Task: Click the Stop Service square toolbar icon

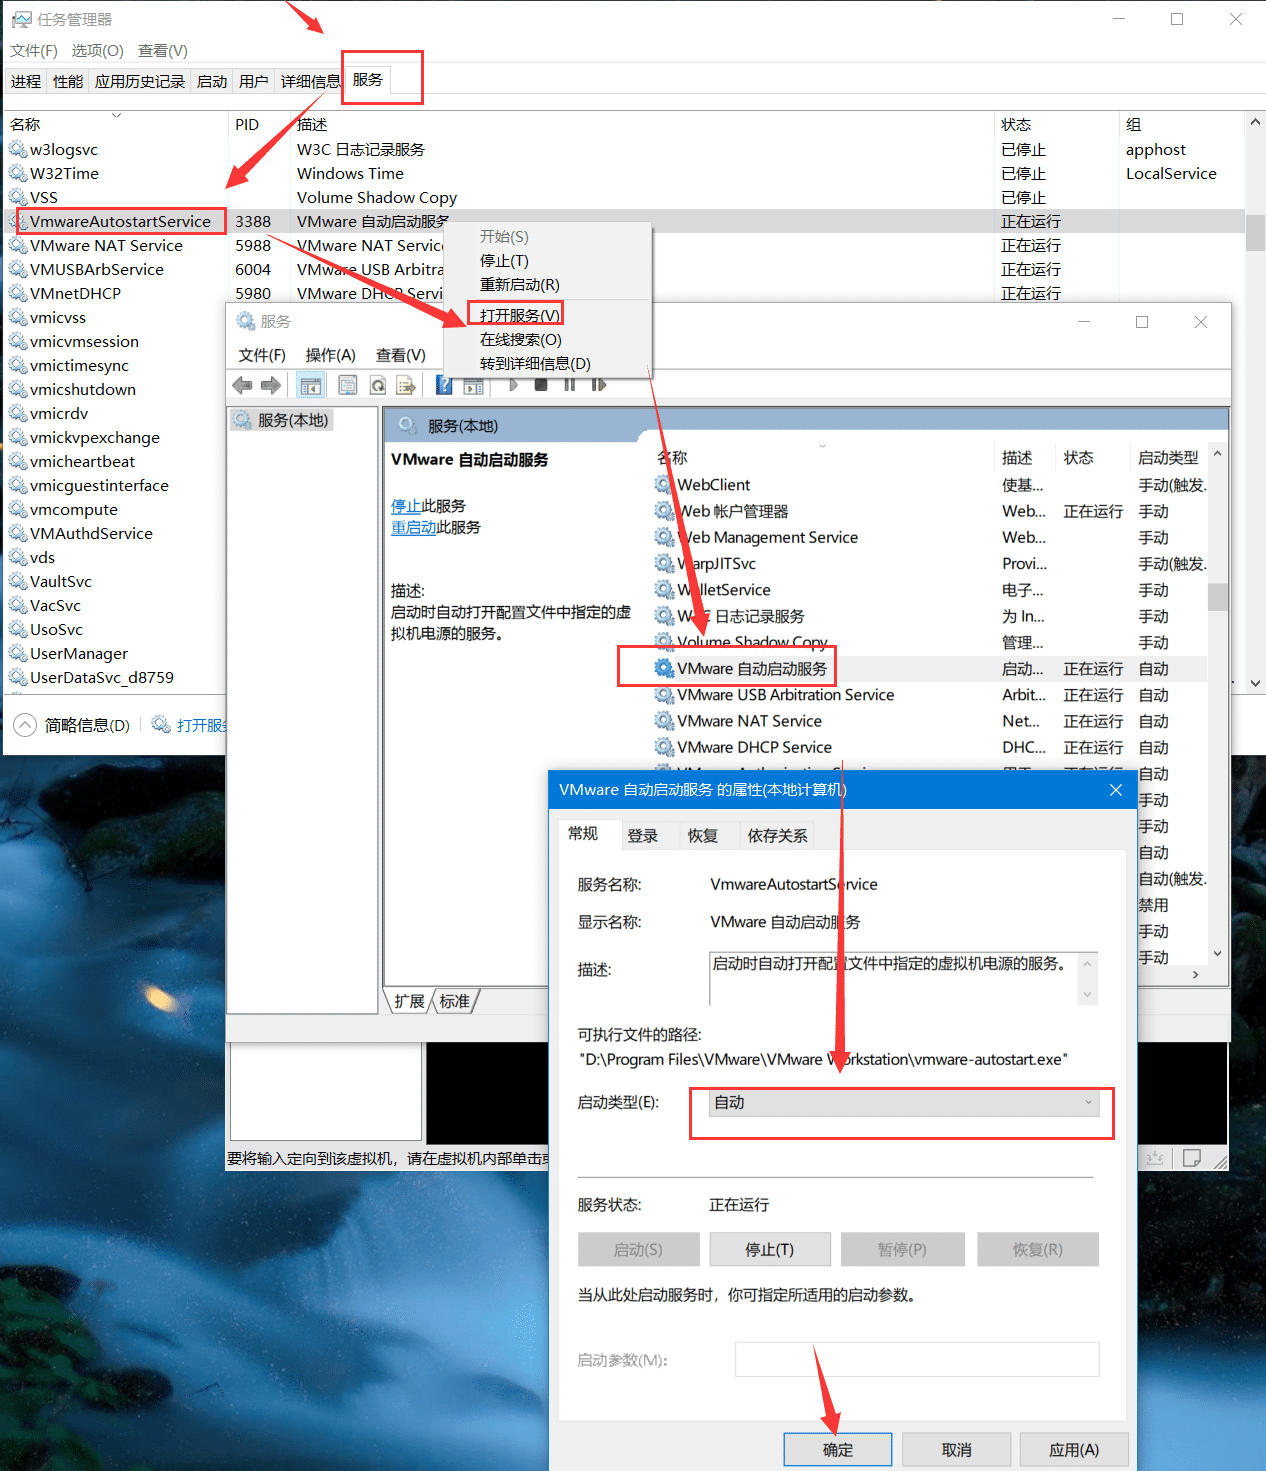Action: click(x=541, y=385)
